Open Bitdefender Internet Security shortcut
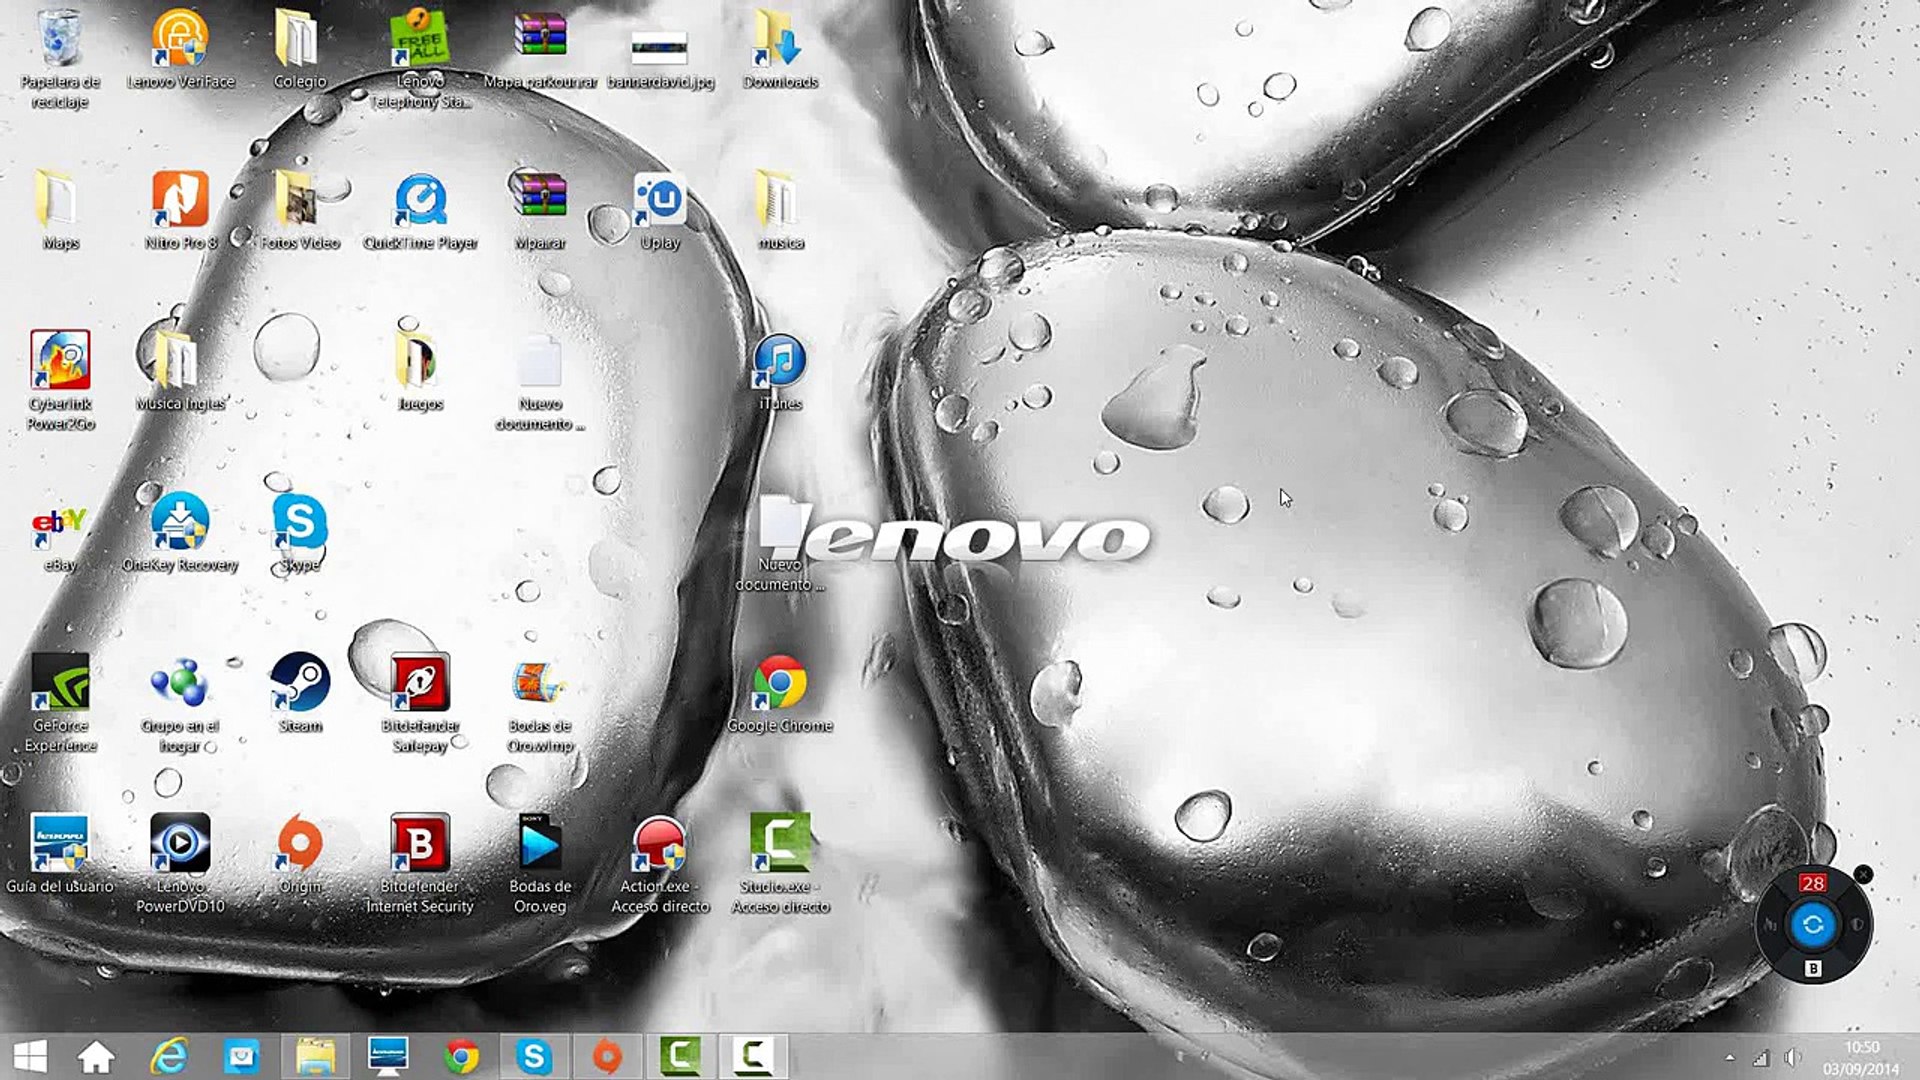 coord(419,845)
